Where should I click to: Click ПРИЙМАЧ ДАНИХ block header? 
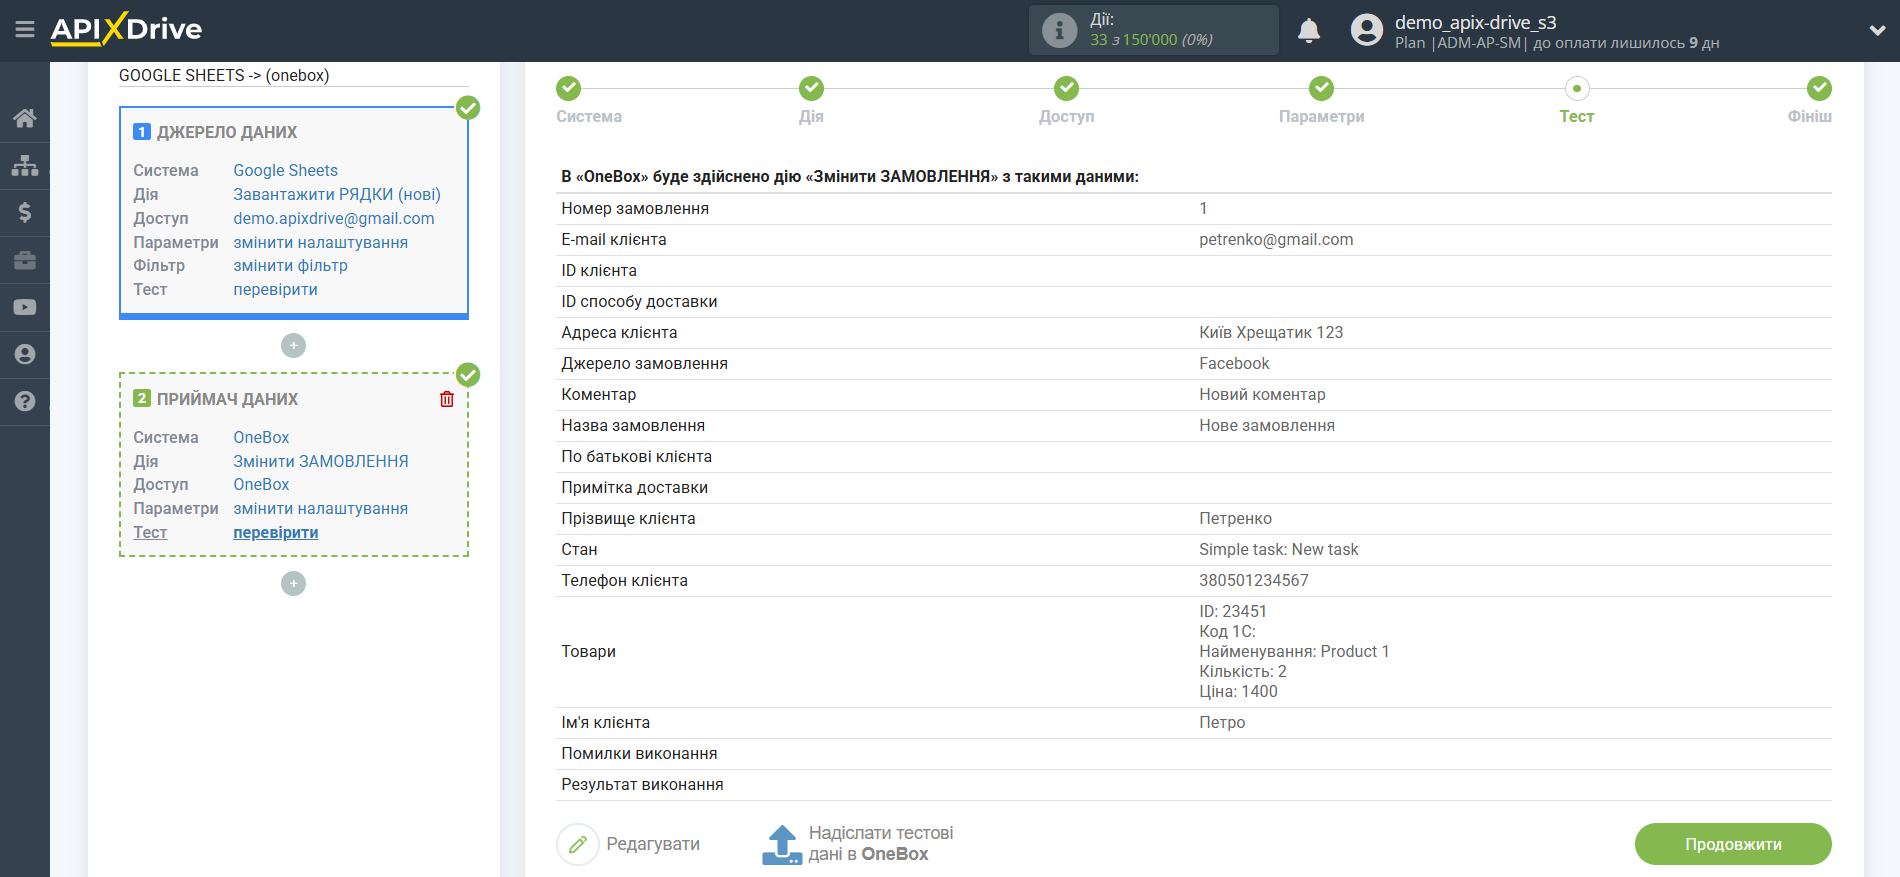click(227, 399)
